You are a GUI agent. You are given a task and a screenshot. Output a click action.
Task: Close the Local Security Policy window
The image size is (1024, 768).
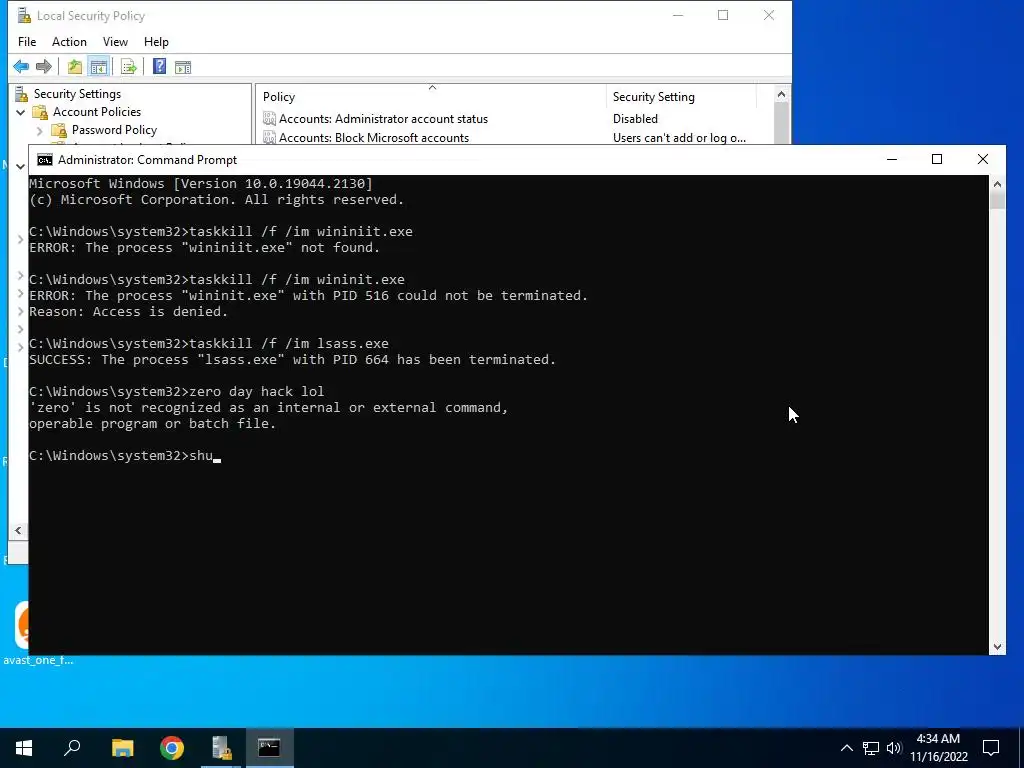click(769, 15)
